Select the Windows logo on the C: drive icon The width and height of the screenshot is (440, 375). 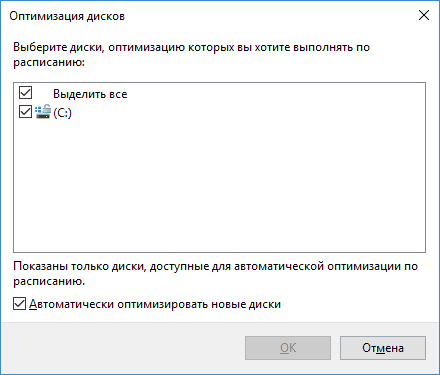(x=38, y=109)
